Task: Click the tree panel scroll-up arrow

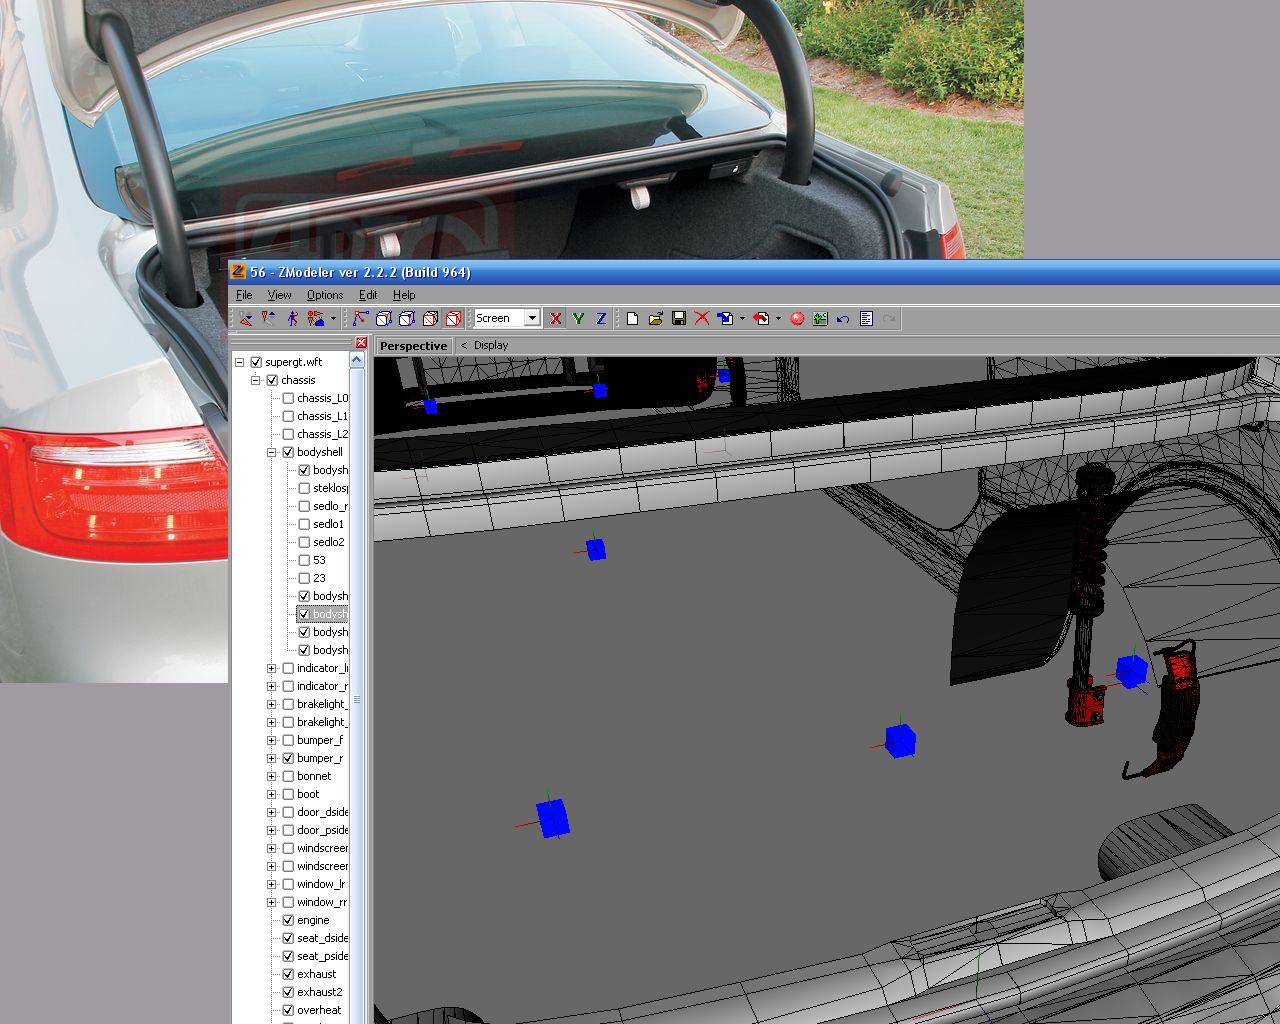Action: pos(357,361)
